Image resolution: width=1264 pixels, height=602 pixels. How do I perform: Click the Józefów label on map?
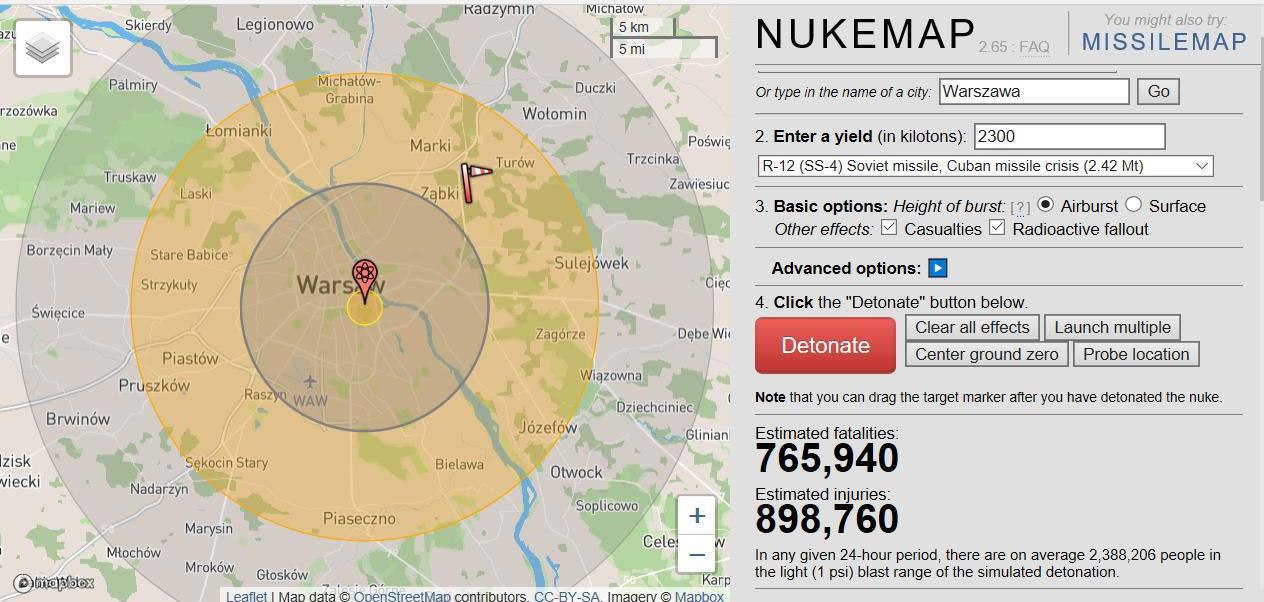[548, 427]
